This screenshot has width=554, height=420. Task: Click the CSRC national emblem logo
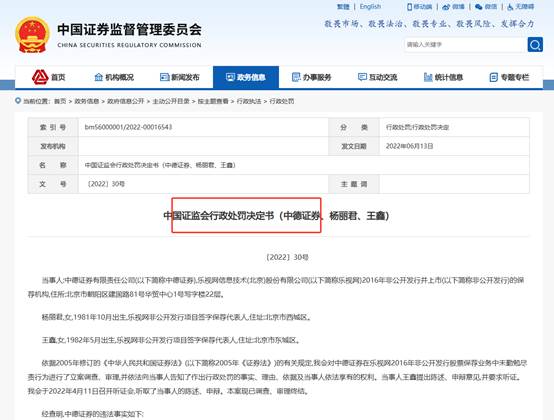(32, 35)
